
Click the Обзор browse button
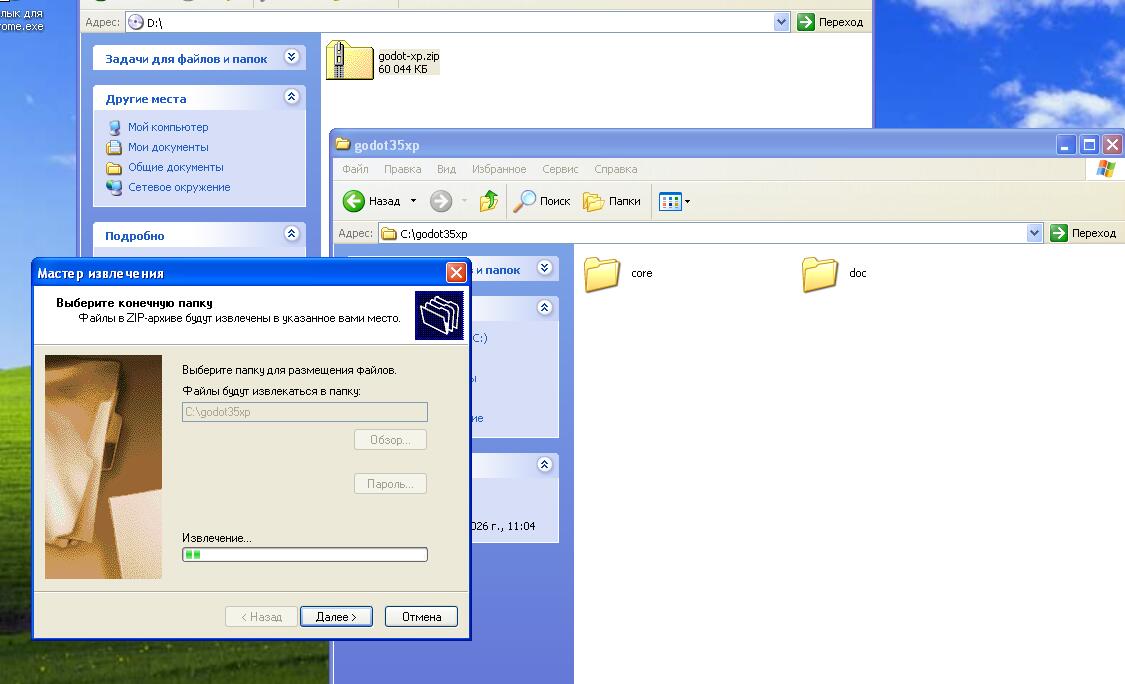tap(390, 440)
